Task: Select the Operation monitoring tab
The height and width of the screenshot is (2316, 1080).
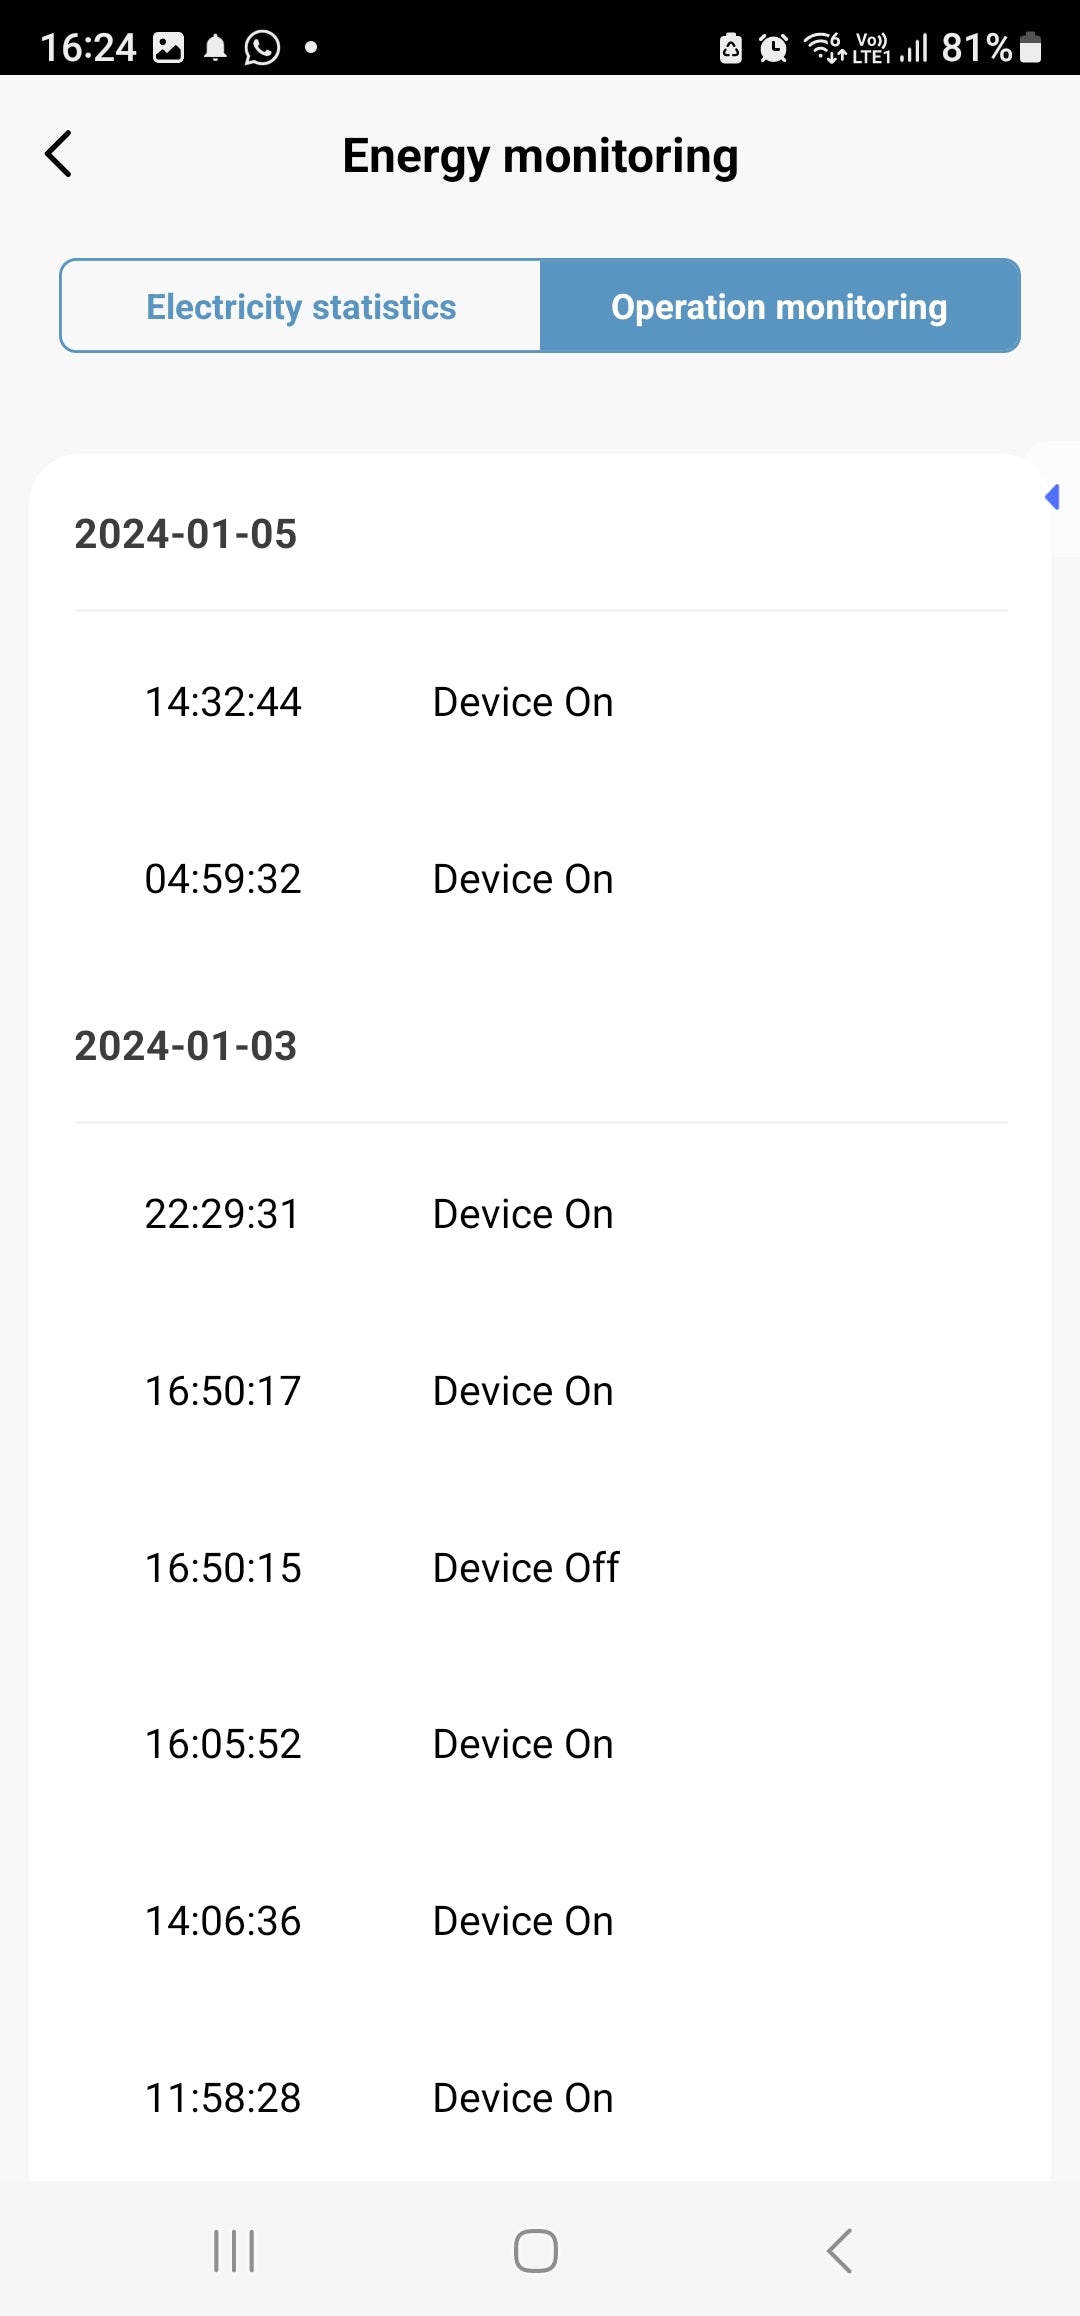Action: [x=779, y=307]
